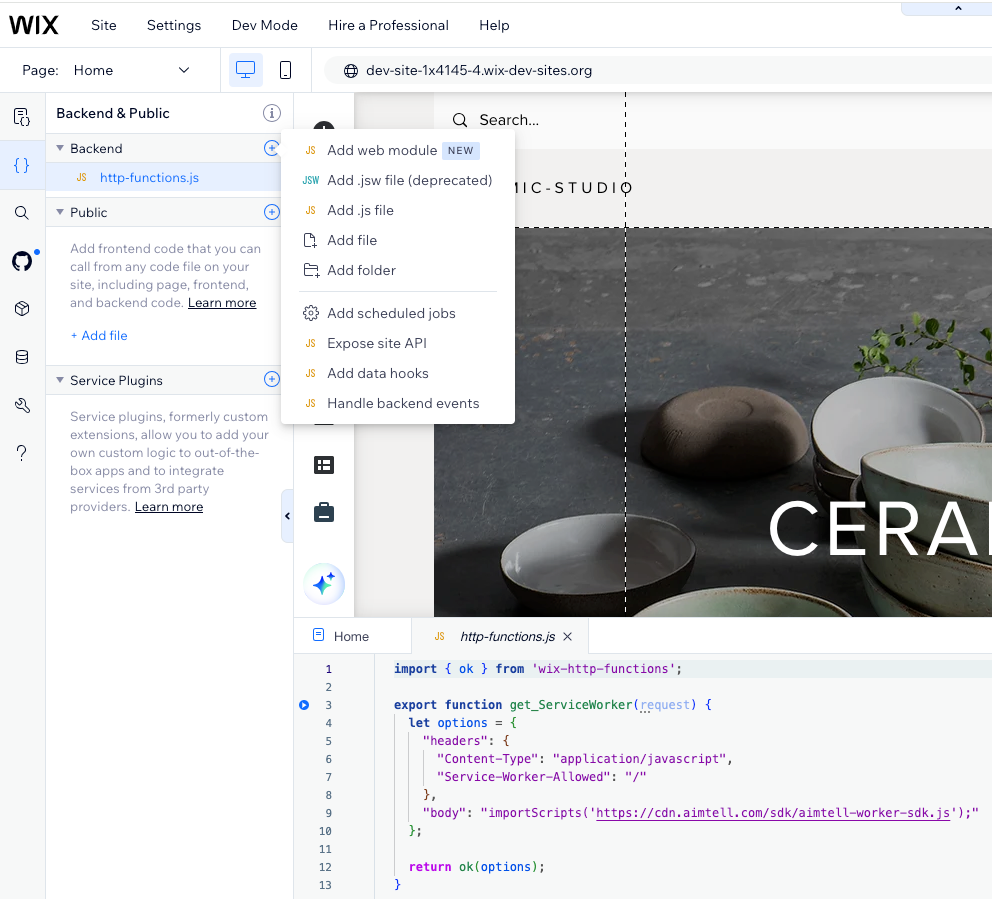Collapse the Backend section
Viewport: 992px width, 899px height.
(60, 148)
